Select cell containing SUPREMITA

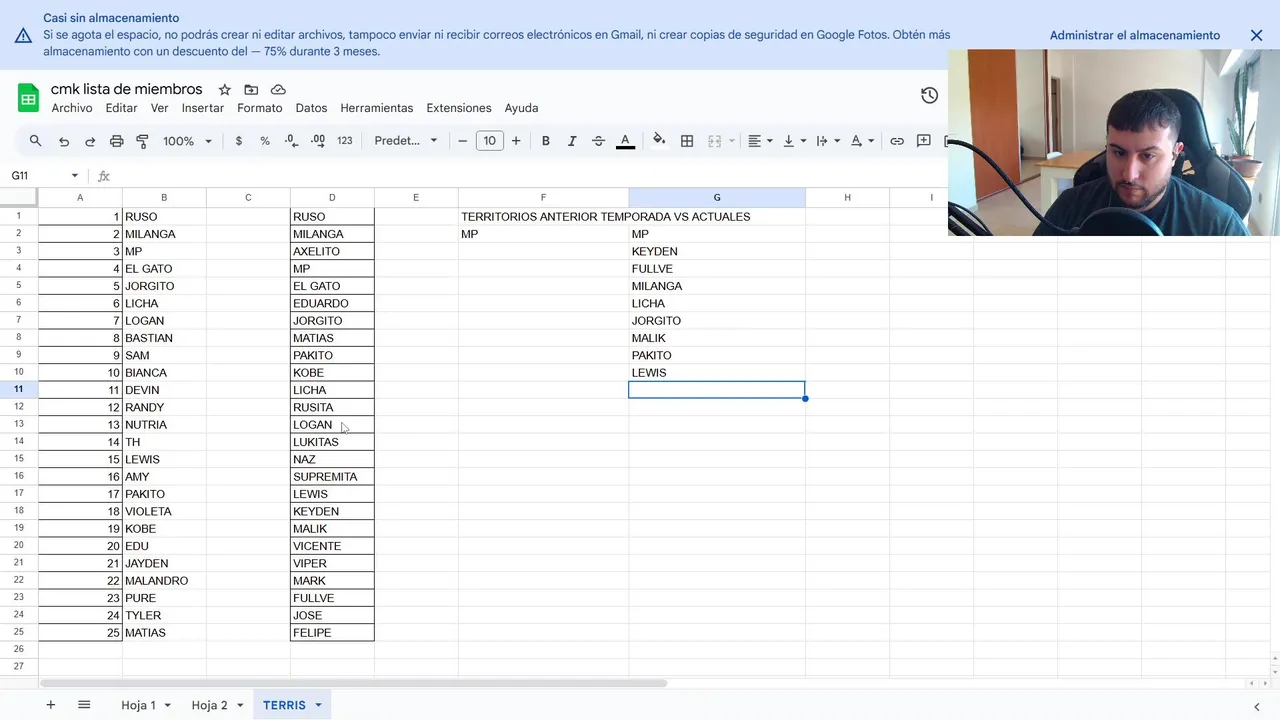tap(332, 476)
